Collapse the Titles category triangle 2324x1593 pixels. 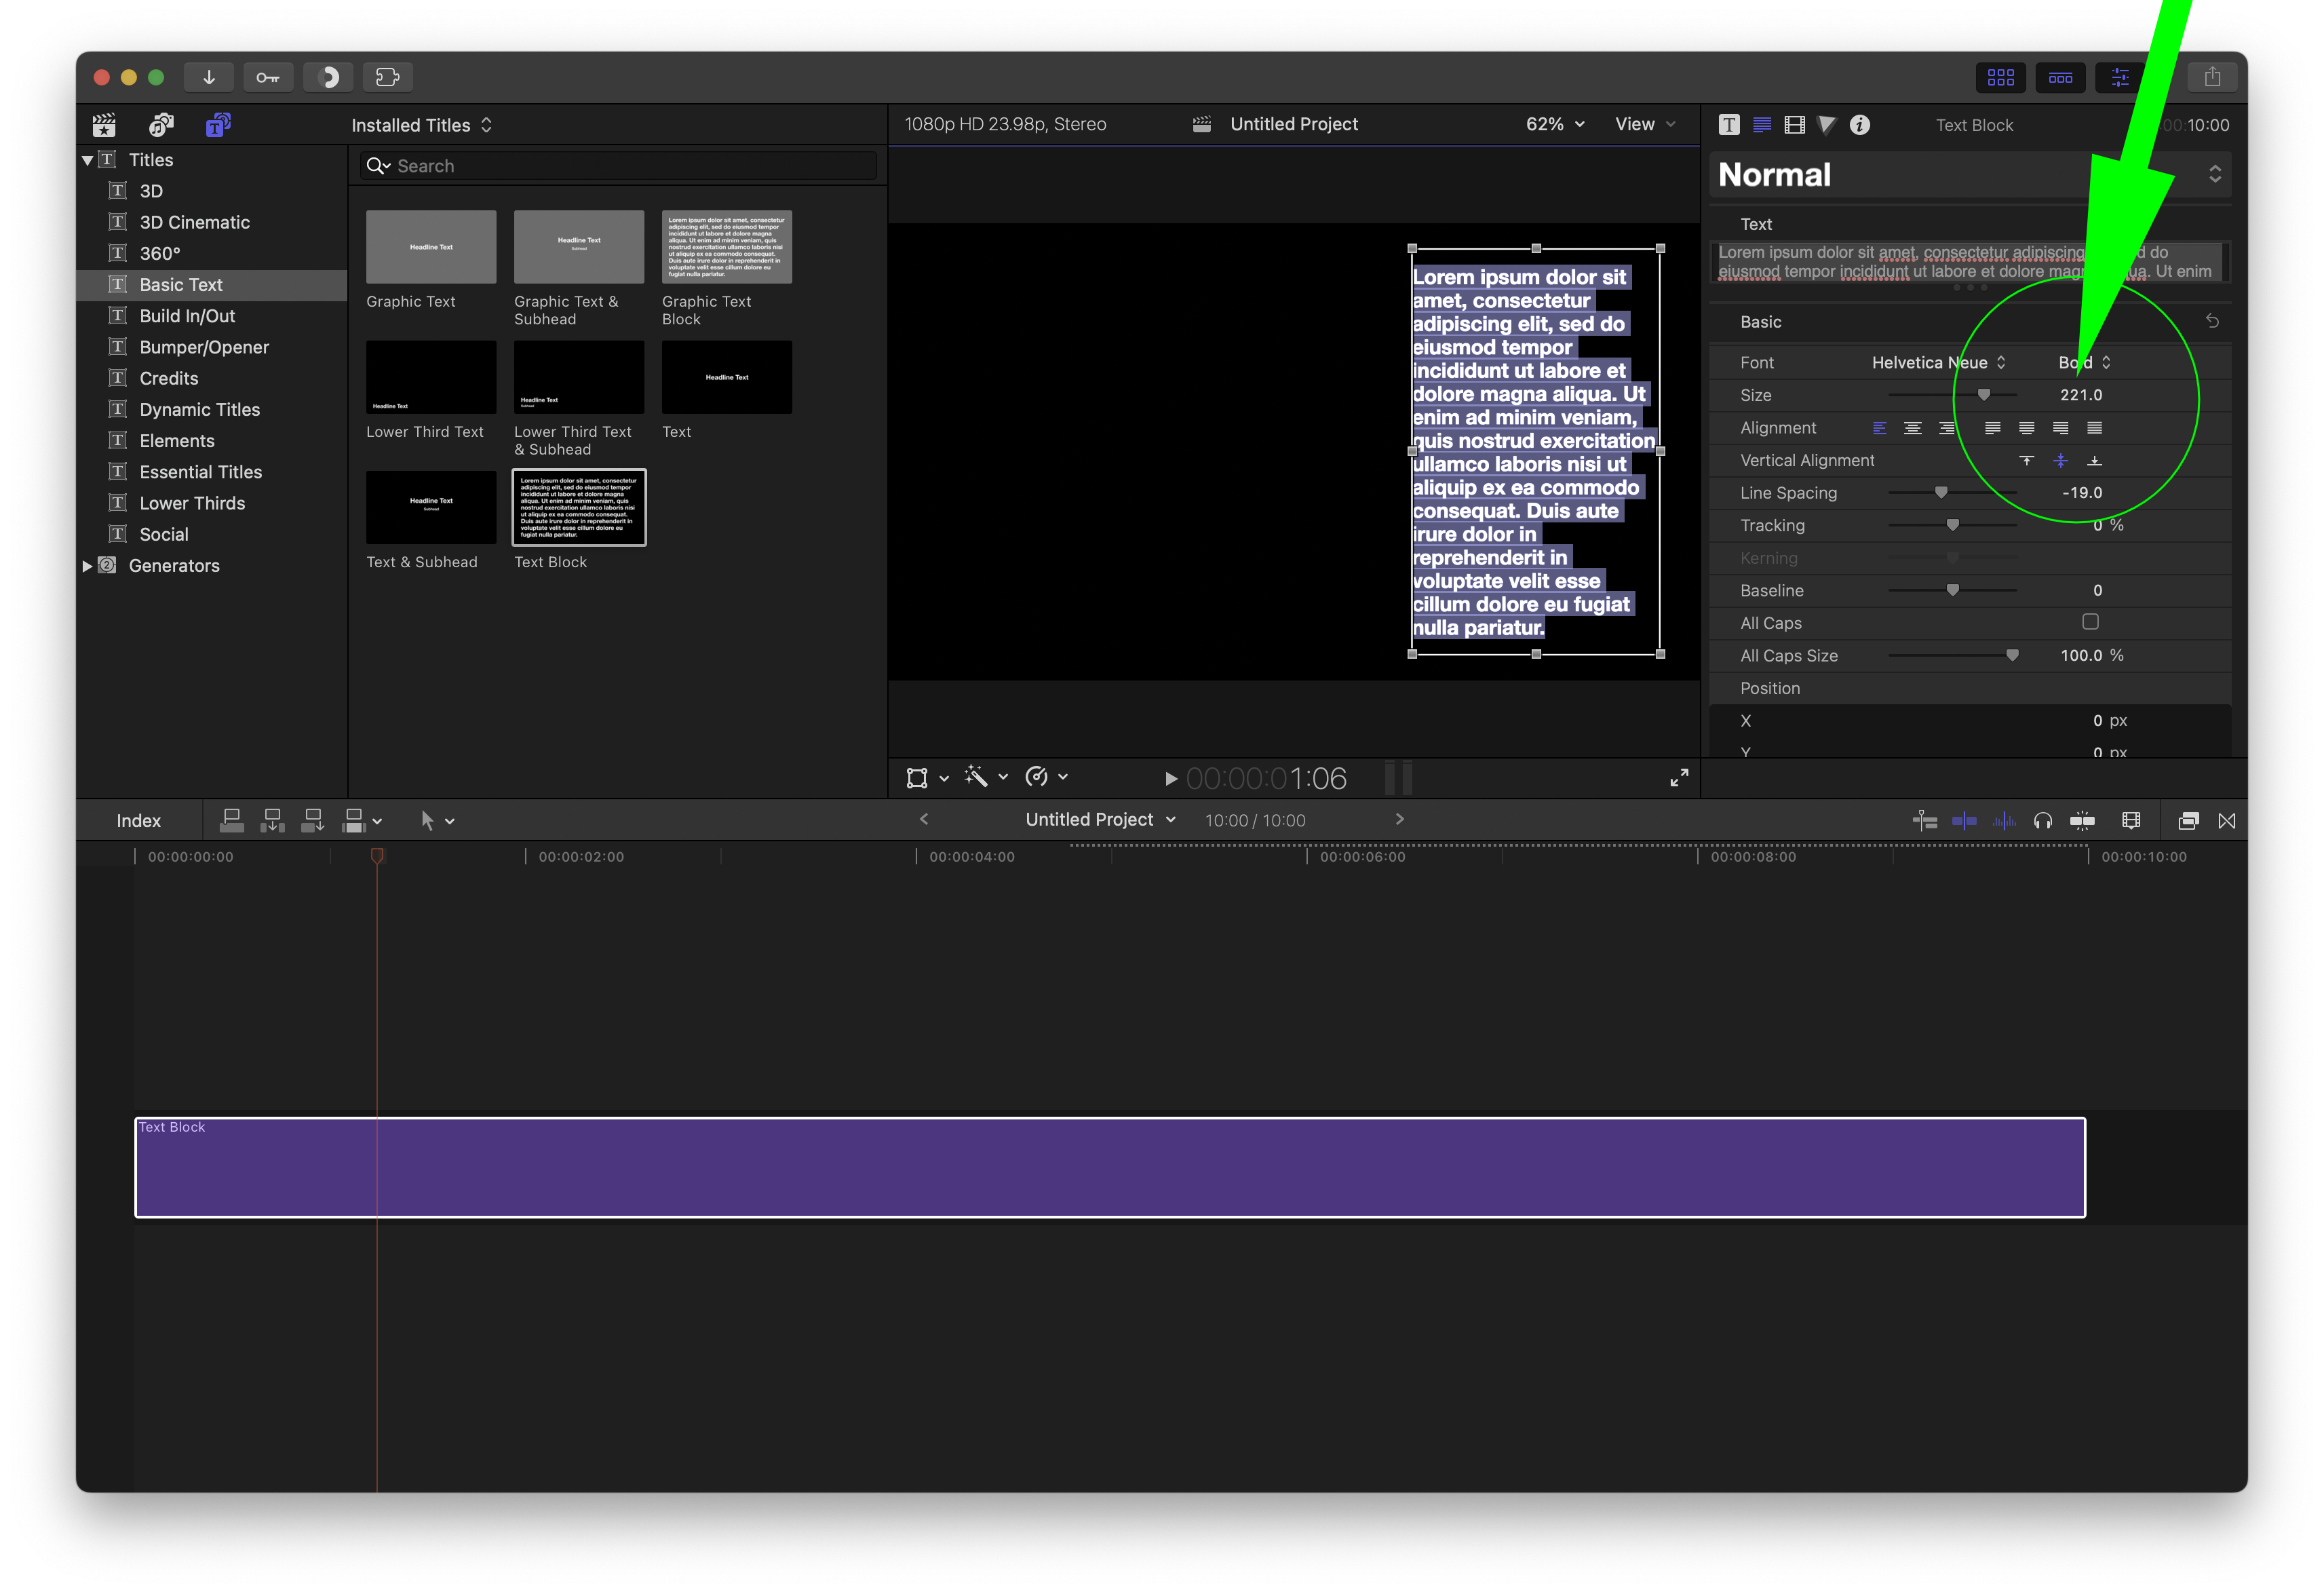click(88, 160)
